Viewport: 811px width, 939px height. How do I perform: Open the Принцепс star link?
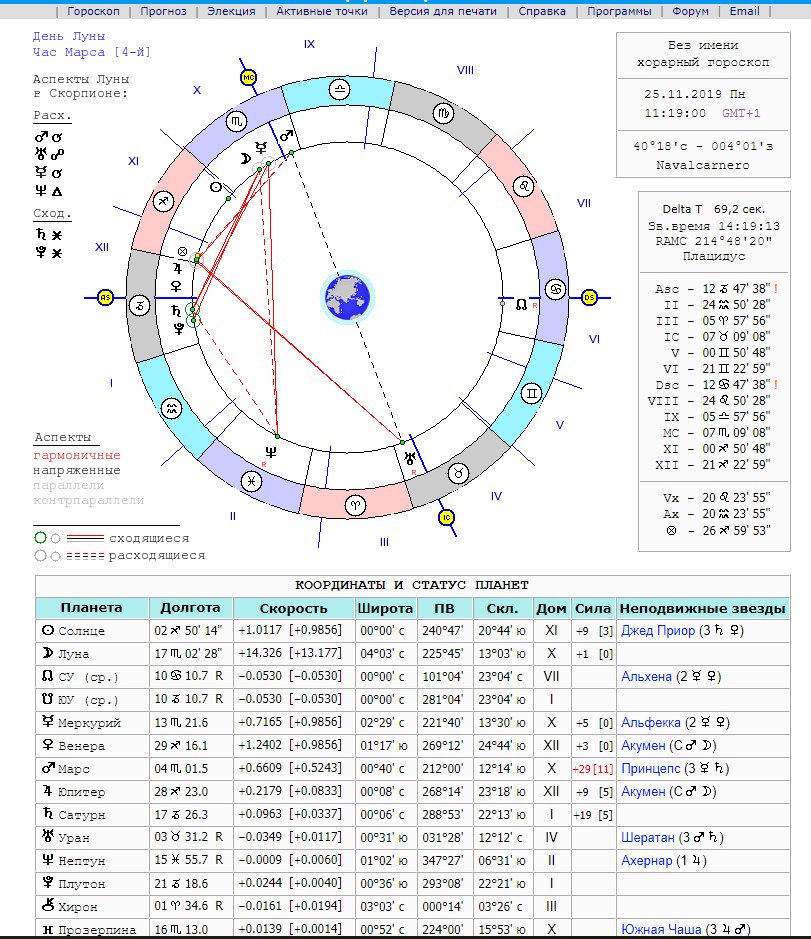pyautogui.click(x=650, y=768)
